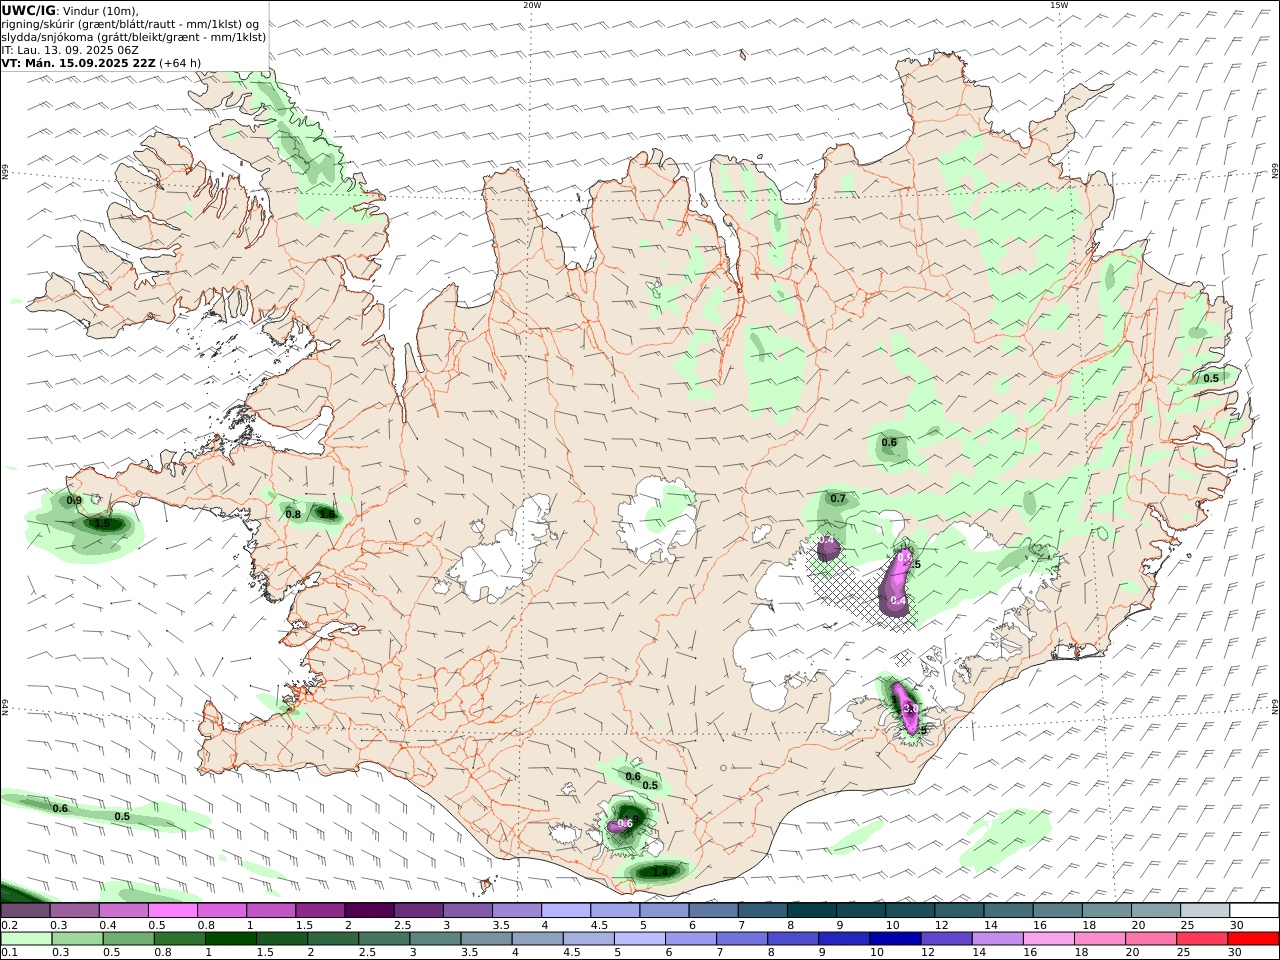Click the light grey 25 swatch on the upper scale
This screenshot has width=1280, height=960.
tap(1205, 910)
